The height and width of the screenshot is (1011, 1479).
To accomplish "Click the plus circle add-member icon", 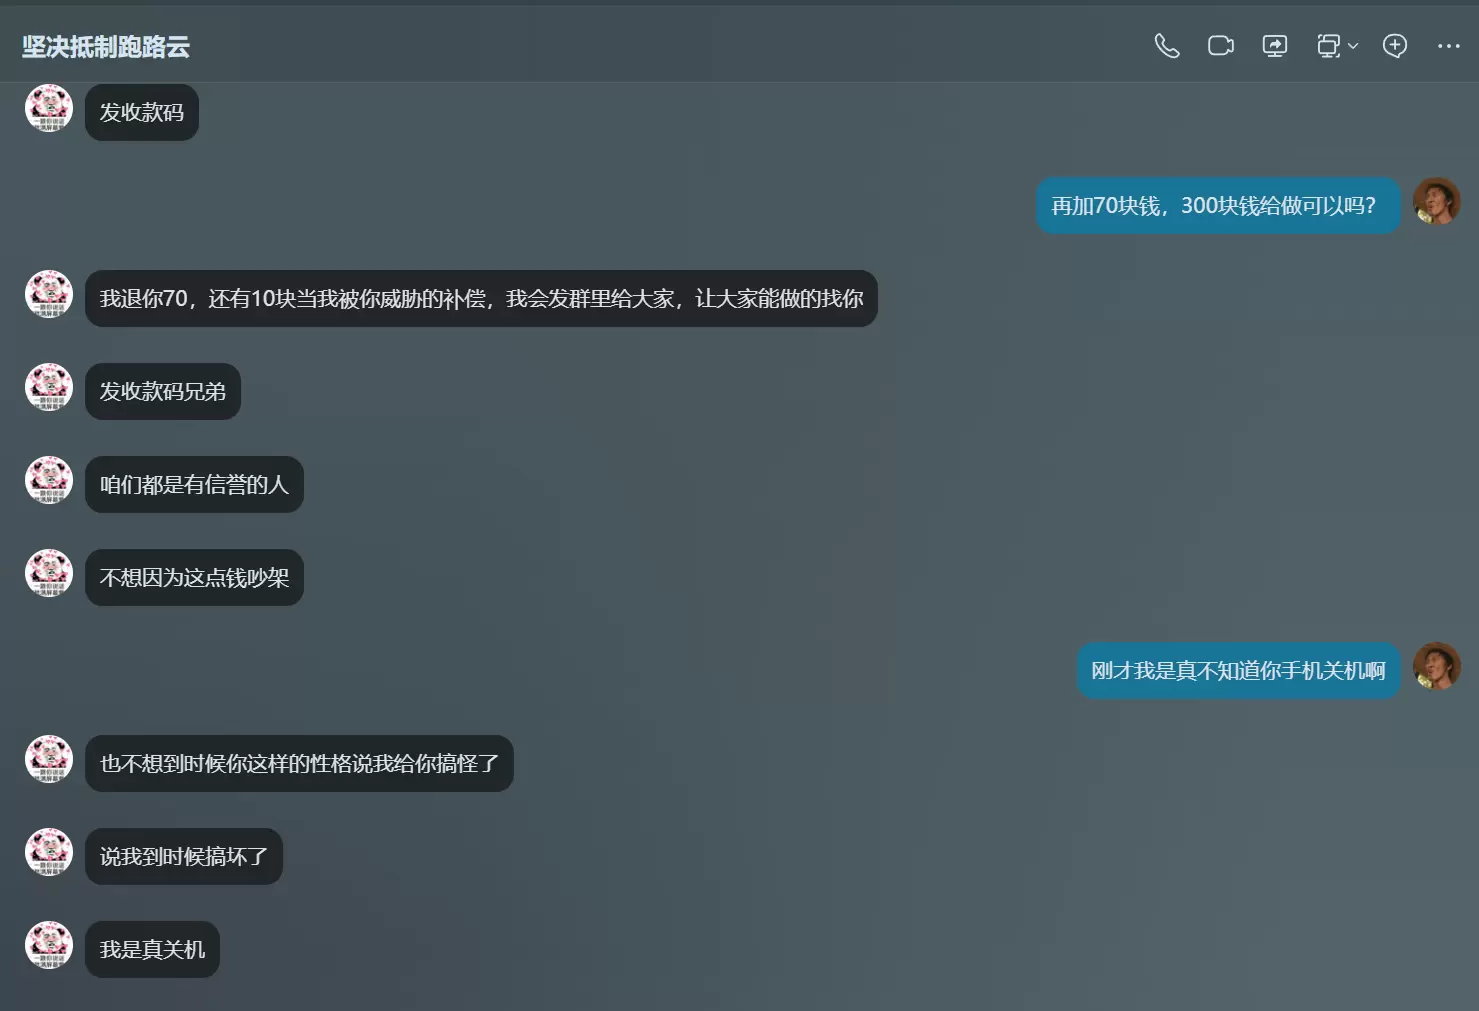I will 1395,46.
